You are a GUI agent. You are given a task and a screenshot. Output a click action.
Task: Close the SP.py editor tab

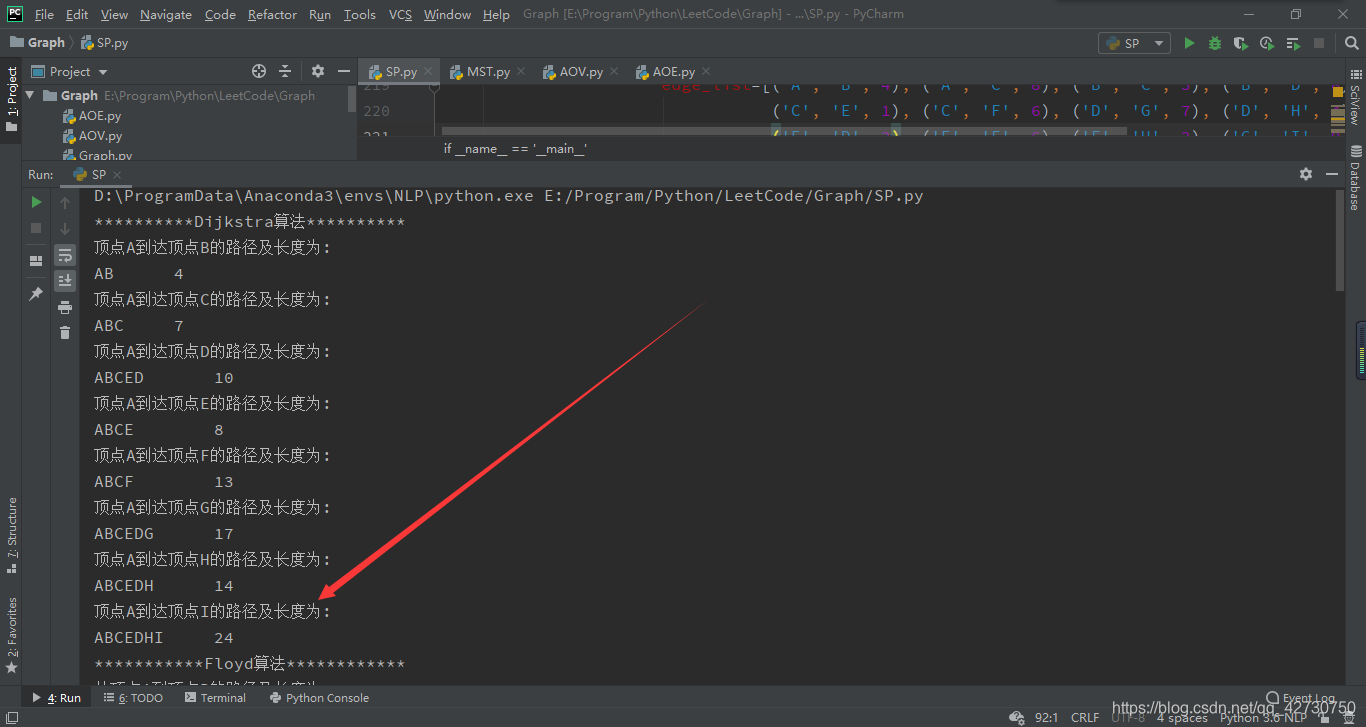click(428, 72)
